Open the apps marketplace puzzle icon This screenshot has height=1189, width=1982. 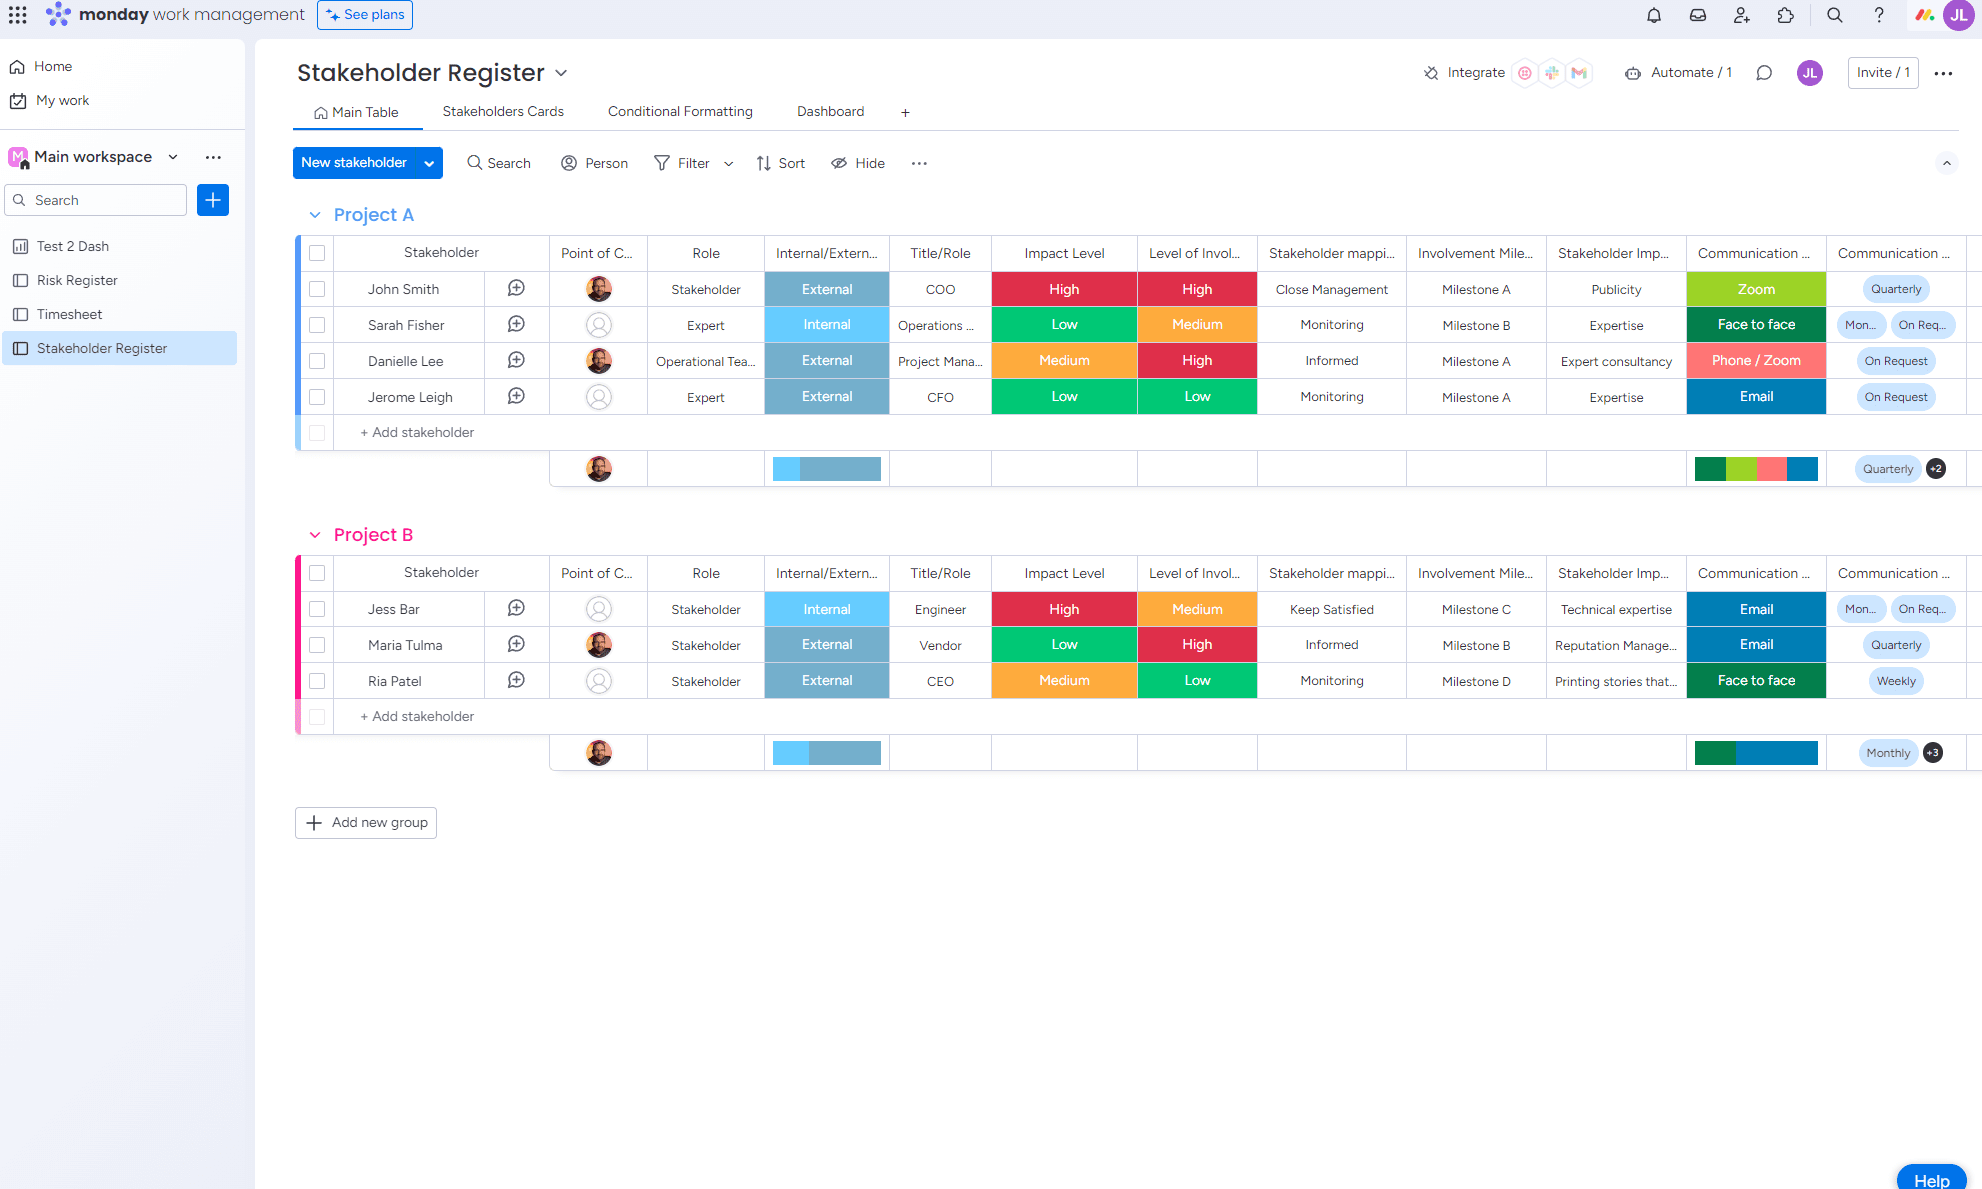(1786, 15)
